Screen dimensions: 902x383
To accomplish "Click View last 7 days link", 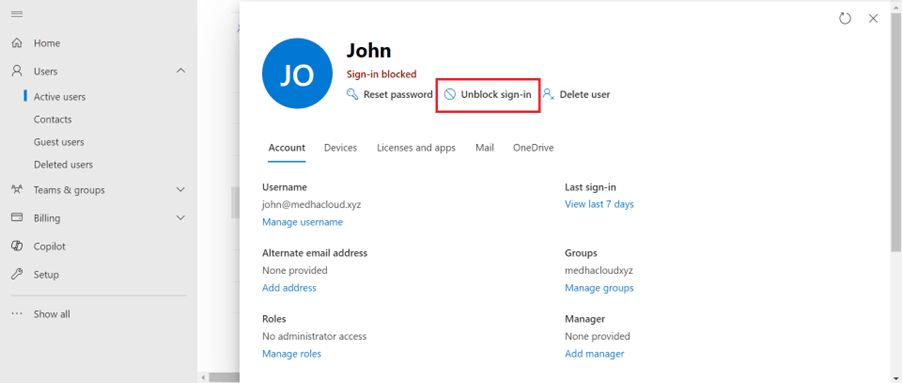I will pos(599,204).
